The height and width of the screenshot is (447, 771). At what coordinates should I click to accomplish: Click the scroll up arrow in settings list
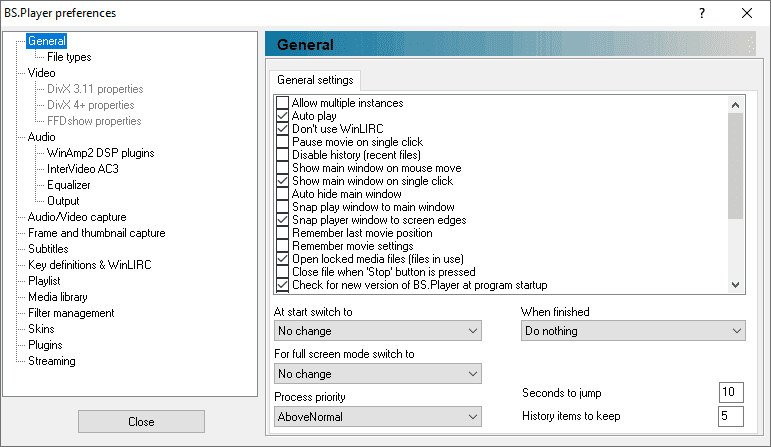736,105
